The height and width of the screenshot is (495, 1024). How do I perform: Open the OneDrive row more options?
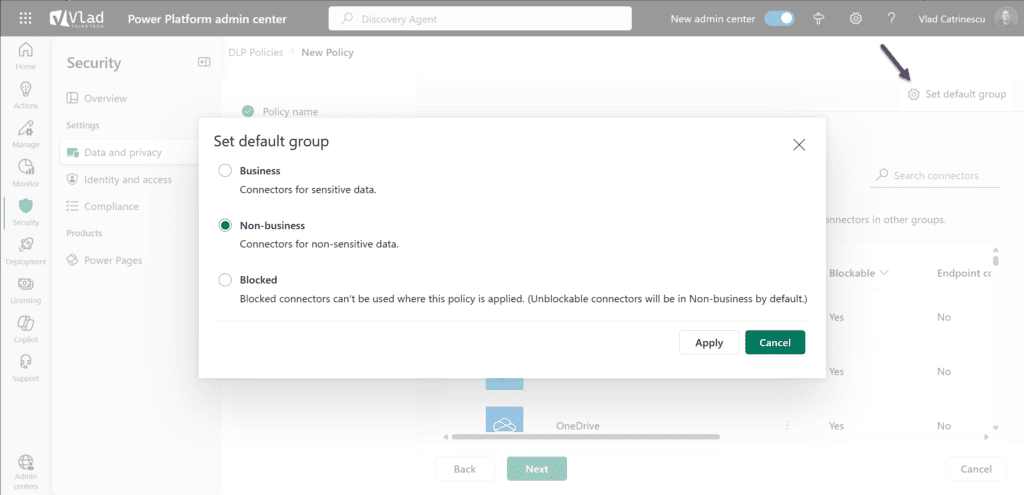point(787,425)
